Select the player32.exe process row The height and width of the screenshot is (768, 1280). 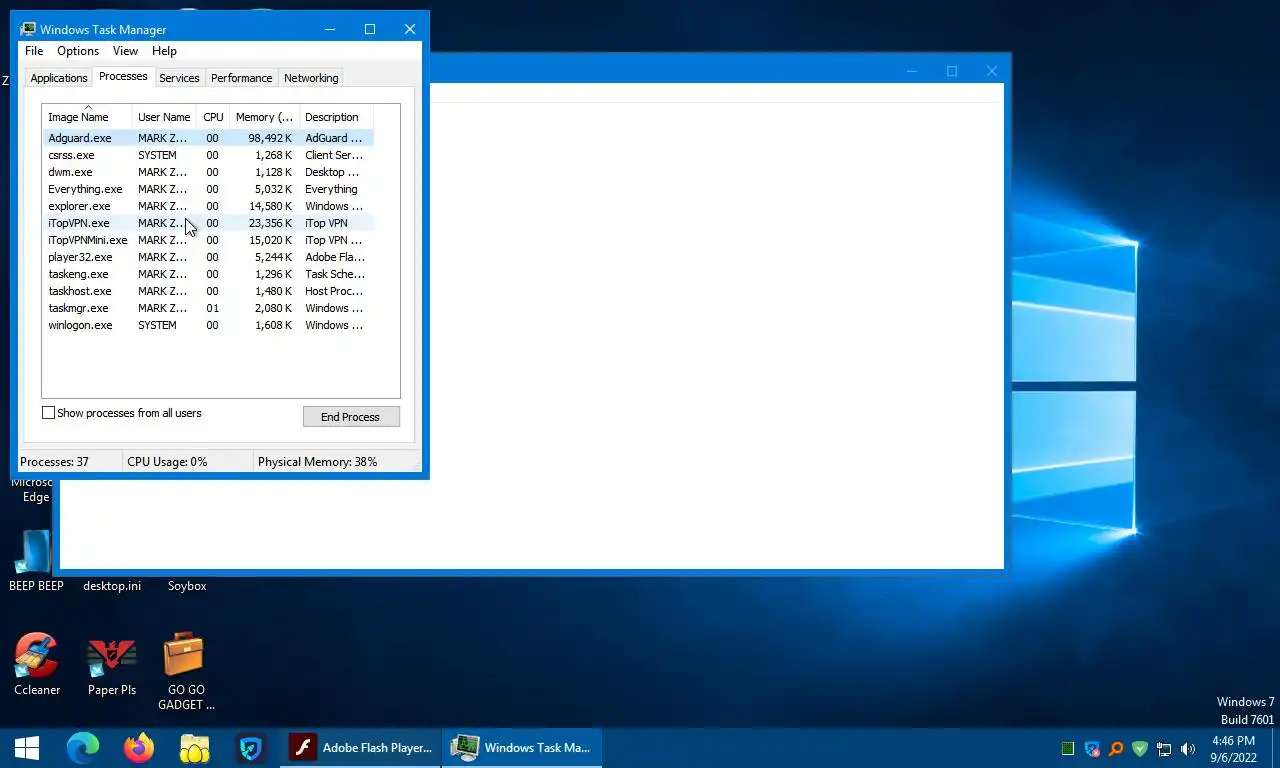[208, 257]
